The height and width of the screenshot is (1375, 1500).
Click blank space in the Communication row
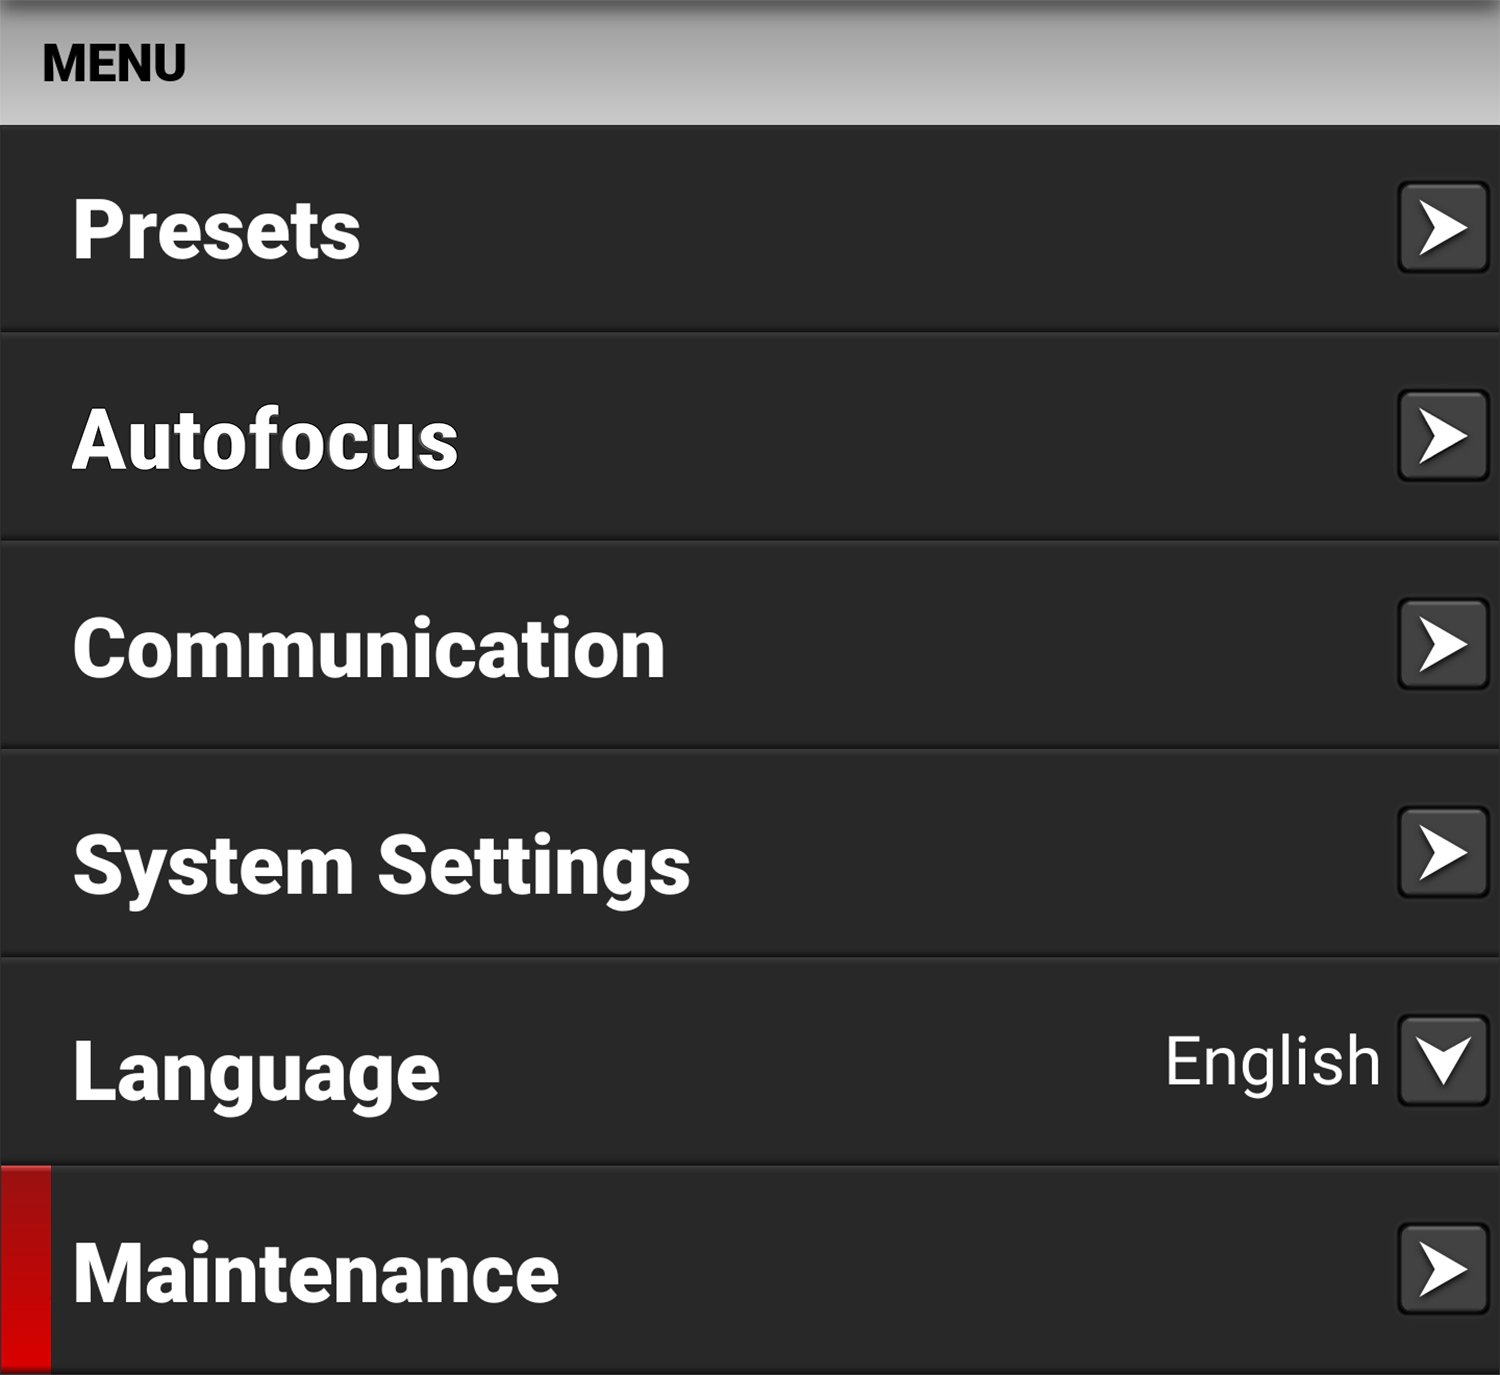point(1000,649)
